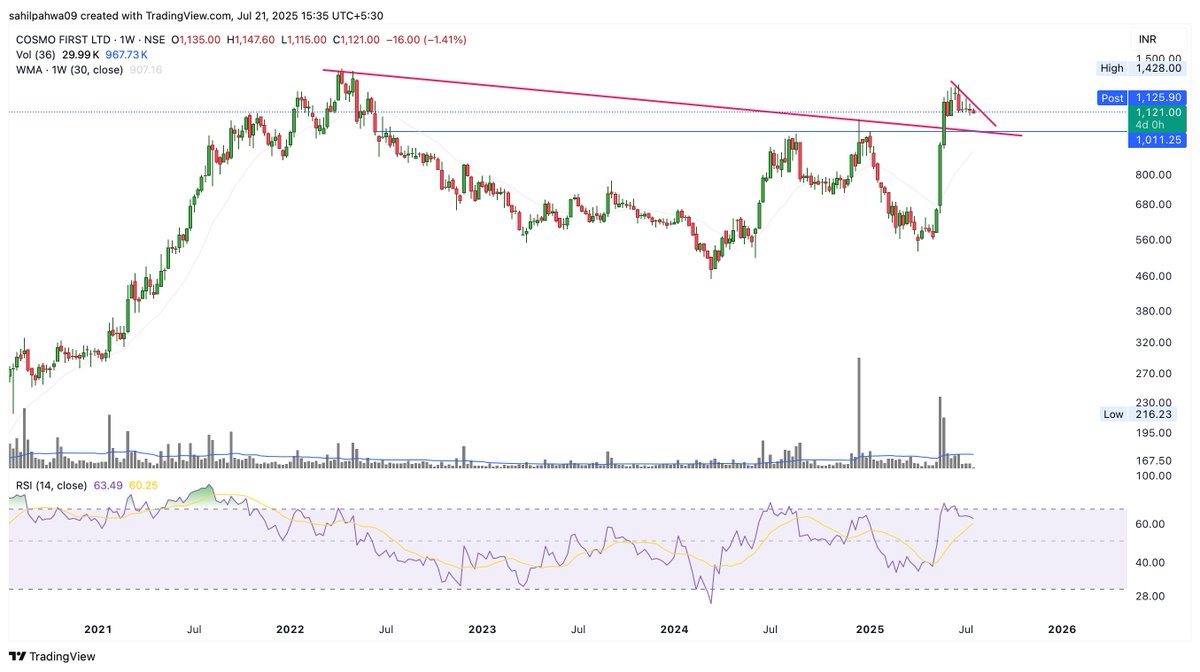Screen dimensions: 1200x672
Task: Click the 2021 year label on time axis
Action: point(97,630)
